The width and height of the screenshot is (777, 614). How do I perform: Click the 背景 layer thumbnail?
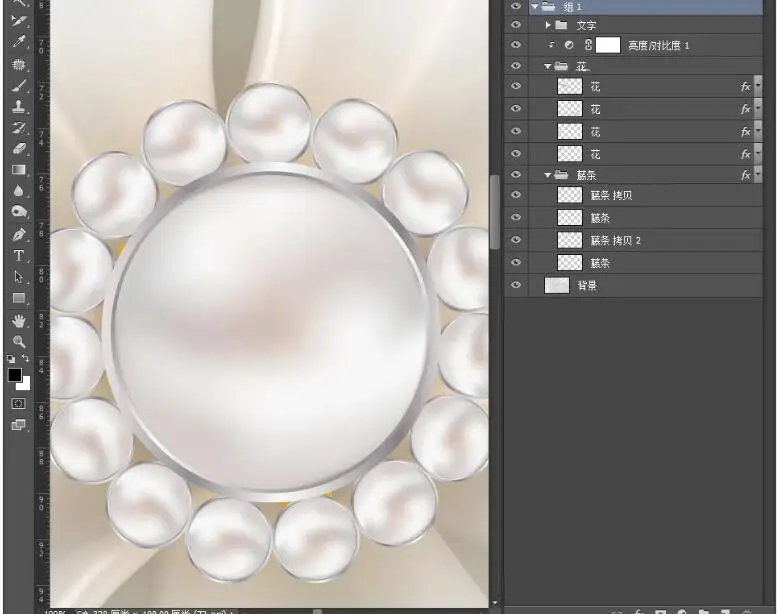[x=557, y=285]
